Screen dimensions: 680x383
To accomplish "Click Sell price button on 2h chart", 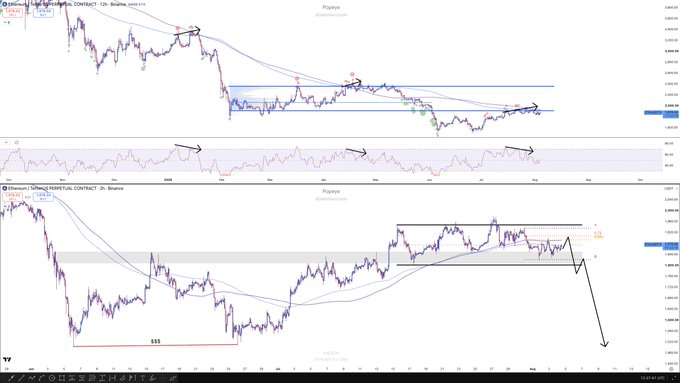I will (x=13, y=197).
